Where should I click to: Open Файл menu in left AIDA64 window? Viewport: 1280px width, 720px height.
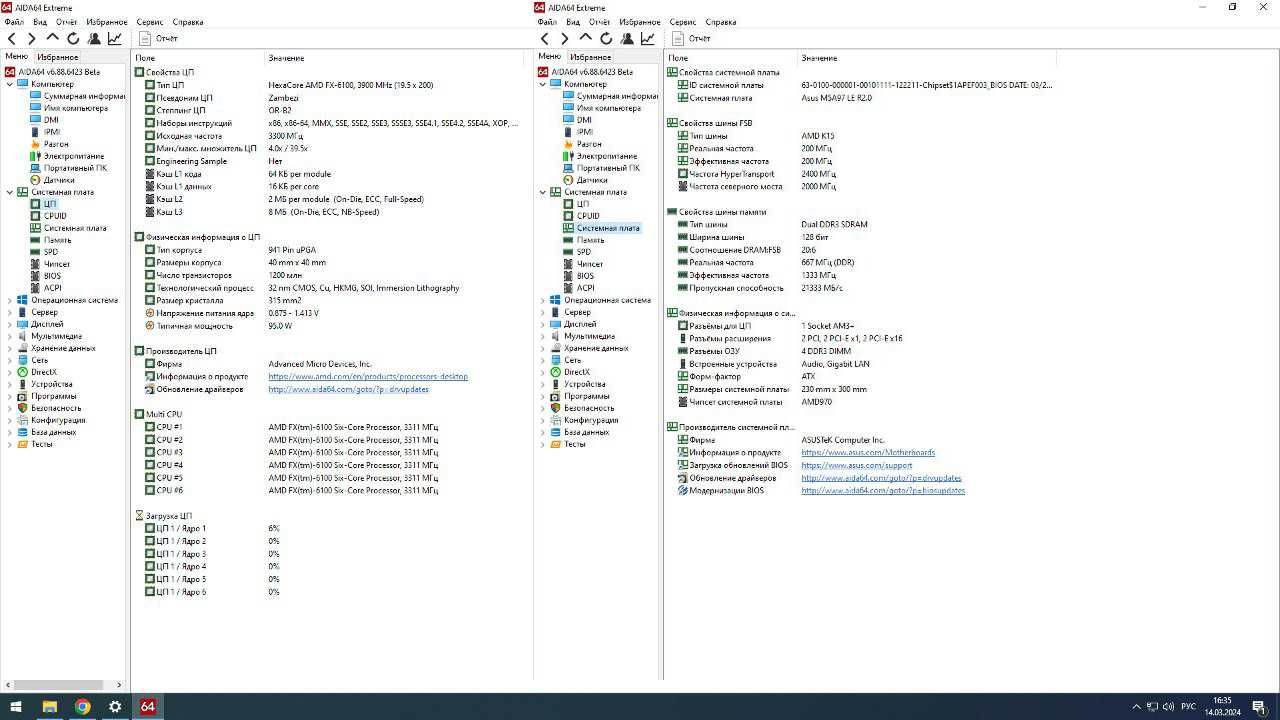[x=14, y=21]
